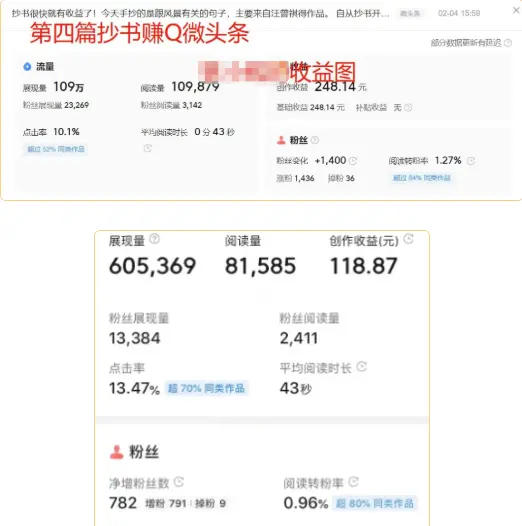Screen dimensions: 522x526
Task: Click the 增粉 791 text
Action: click(166, 503)
